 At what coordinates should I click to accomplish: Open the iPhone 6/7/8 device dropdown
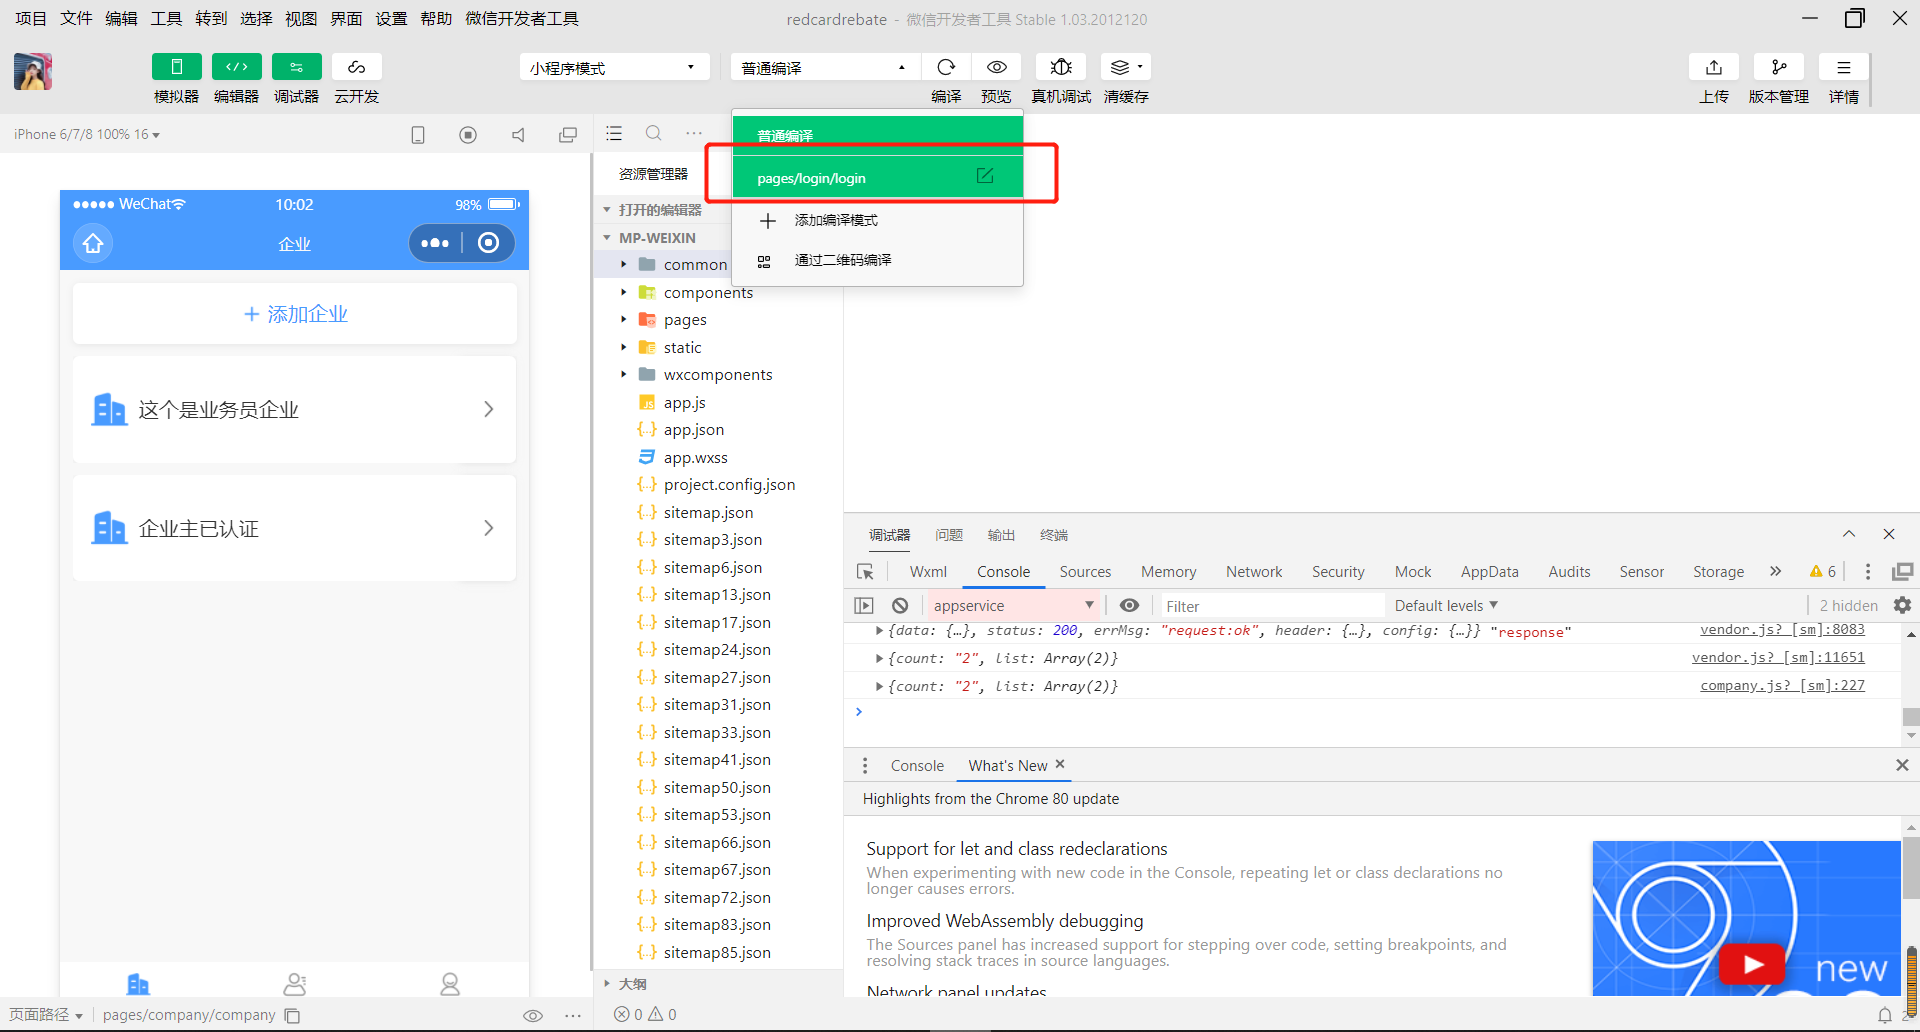coord(87,134)
